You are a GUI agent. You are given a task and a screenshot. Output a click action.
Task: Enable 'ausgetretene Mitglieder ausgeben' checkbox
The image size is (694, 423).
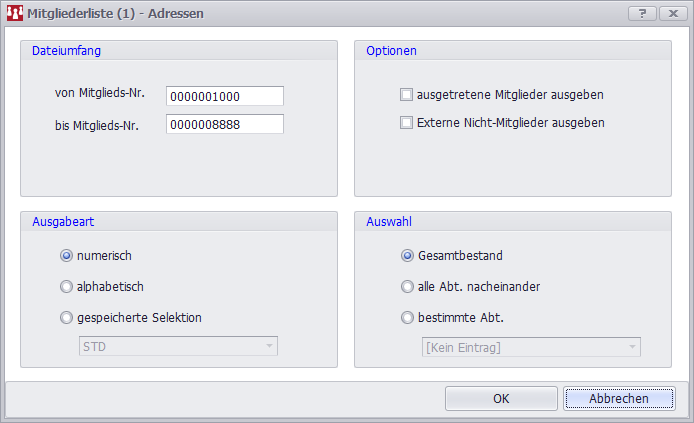[x=407, y=95]
